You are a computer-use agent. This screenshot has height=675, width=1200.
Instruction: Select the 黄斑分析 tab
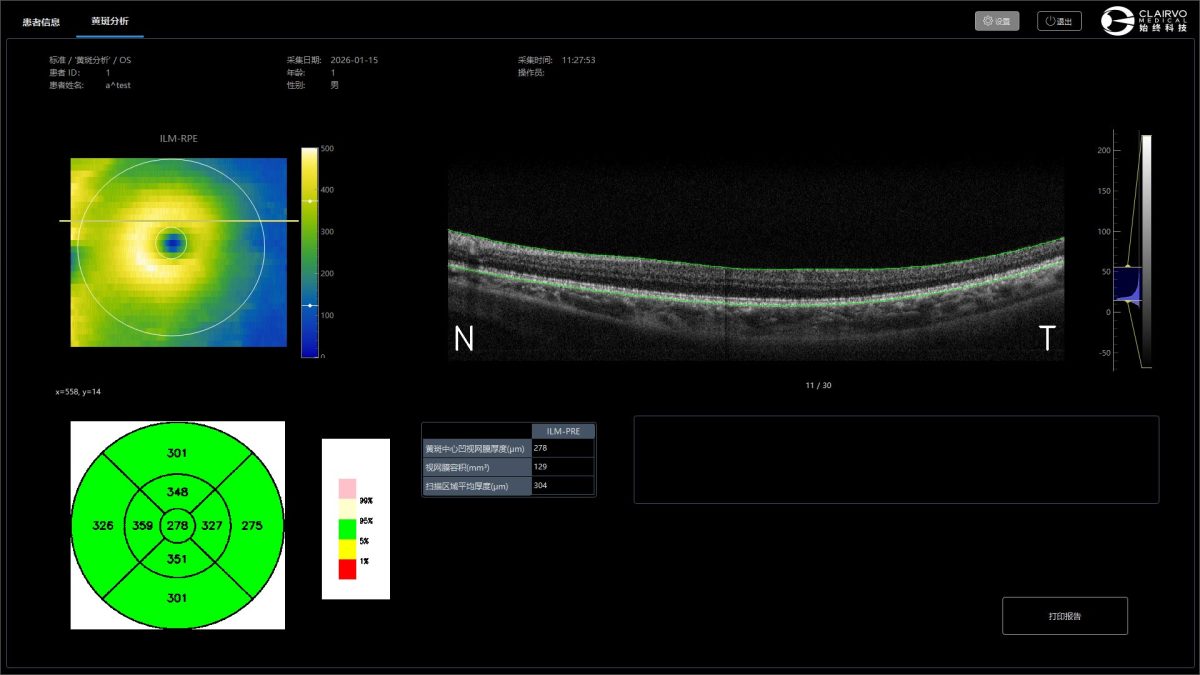(x=109, y=21)
